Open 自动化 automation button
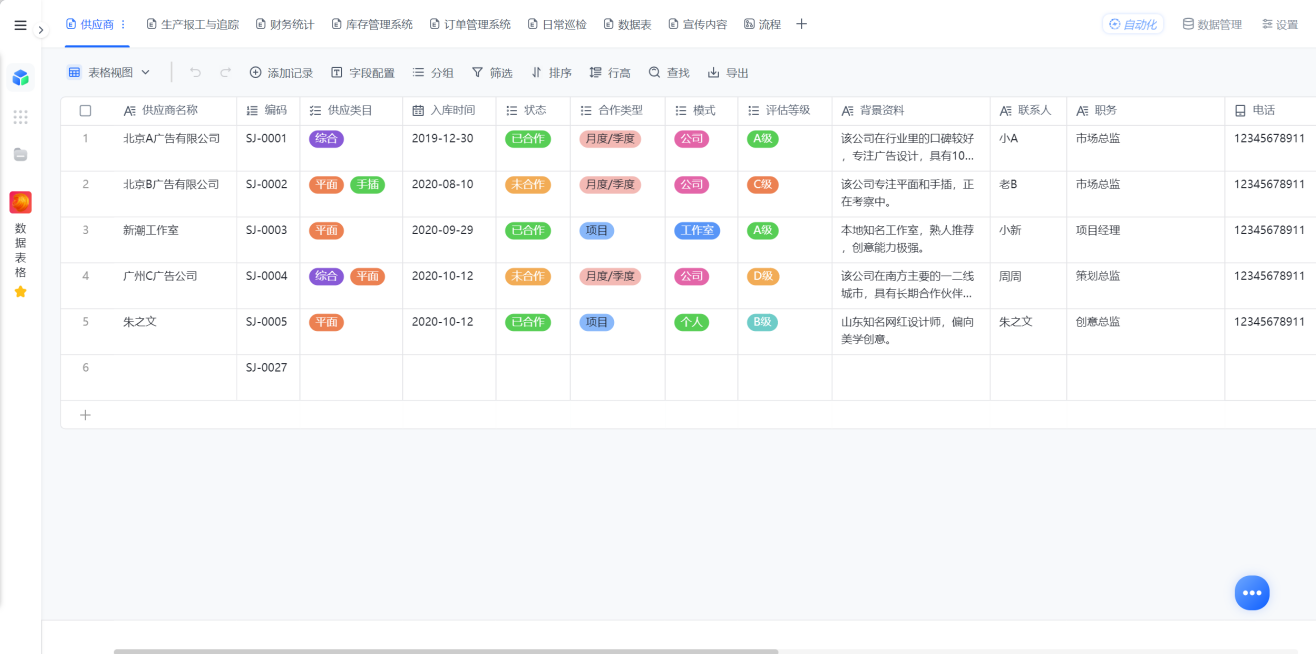The height and width of the screenshot is (654, 1316). [x=1133, y=24]
